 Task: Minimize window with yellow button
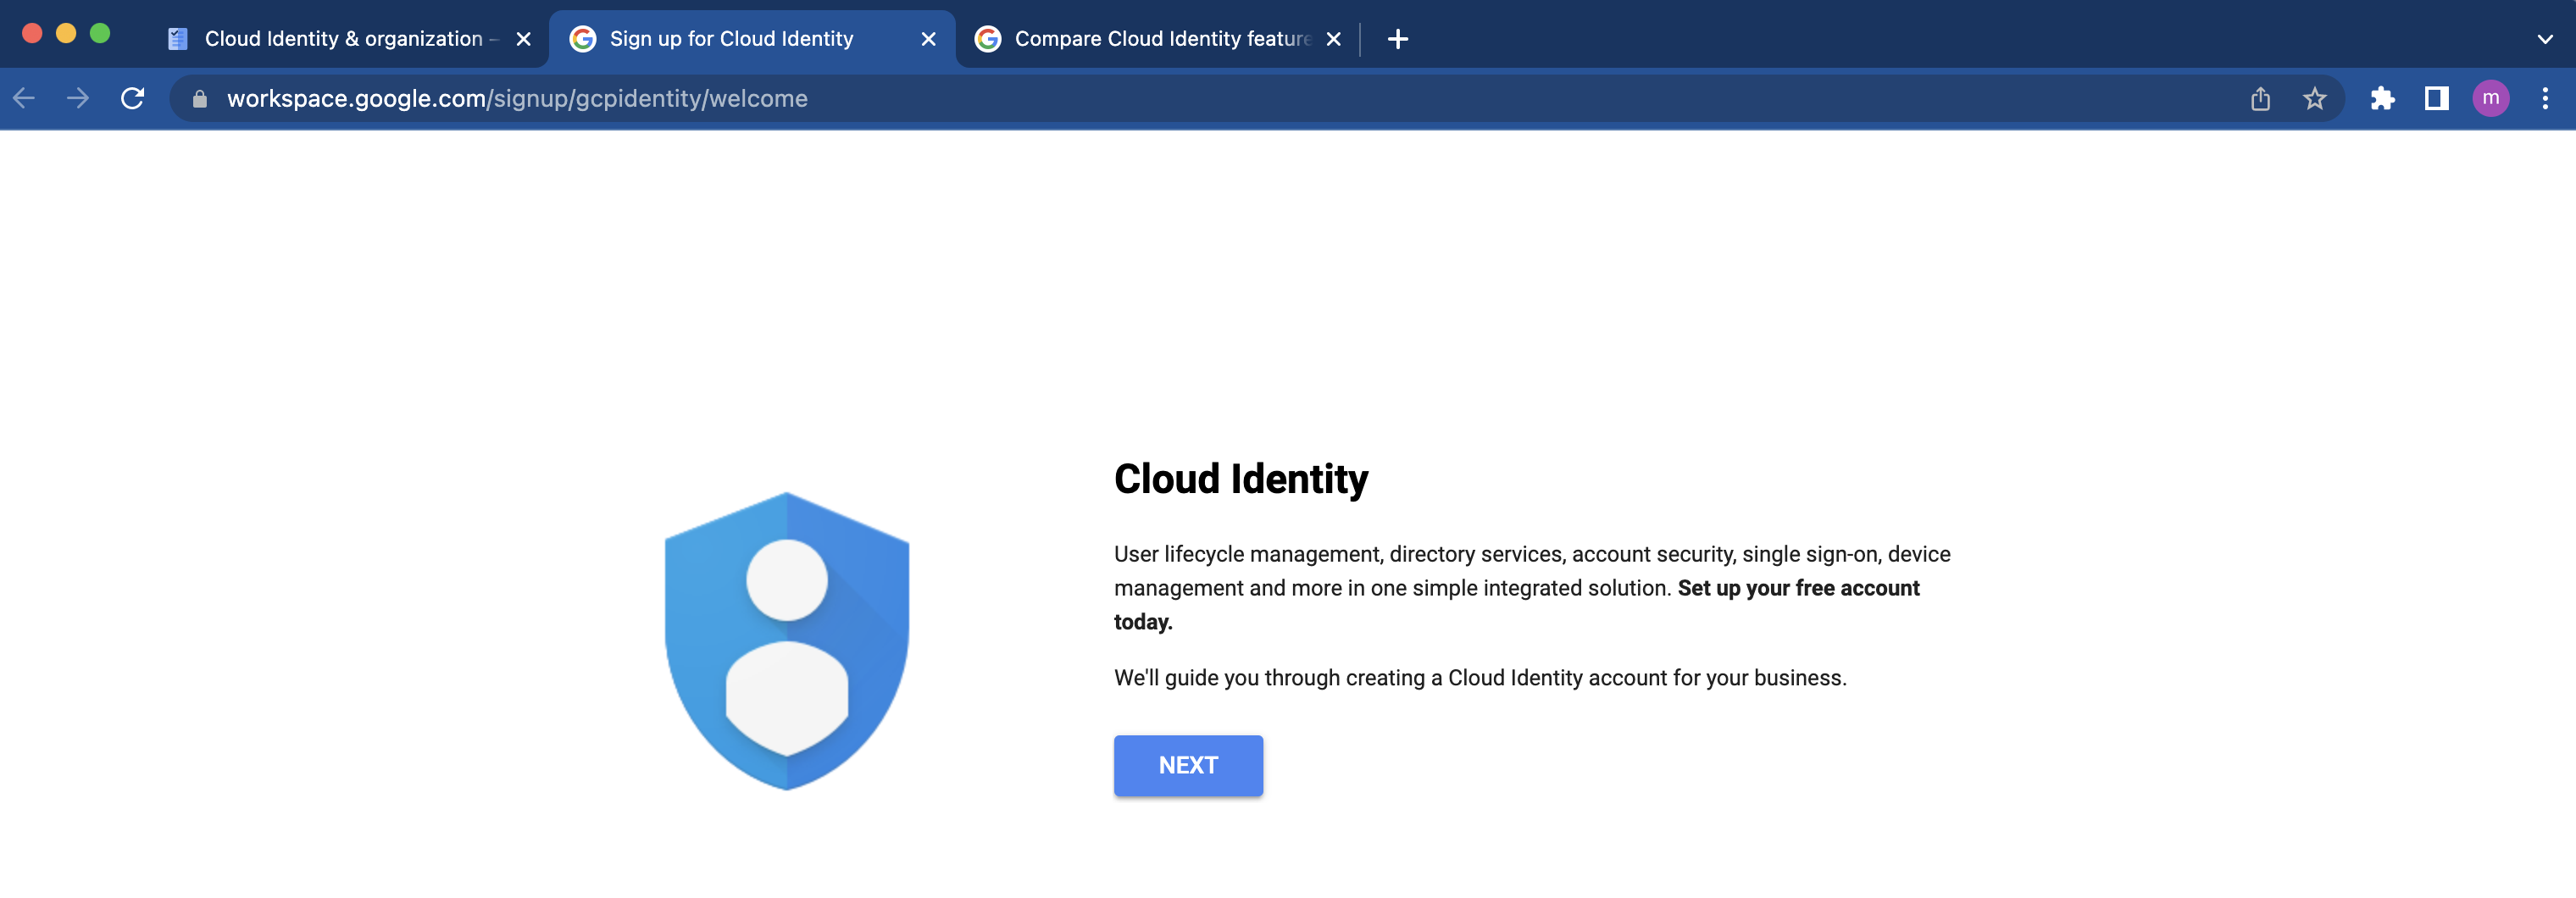click(x=66, y=33)
